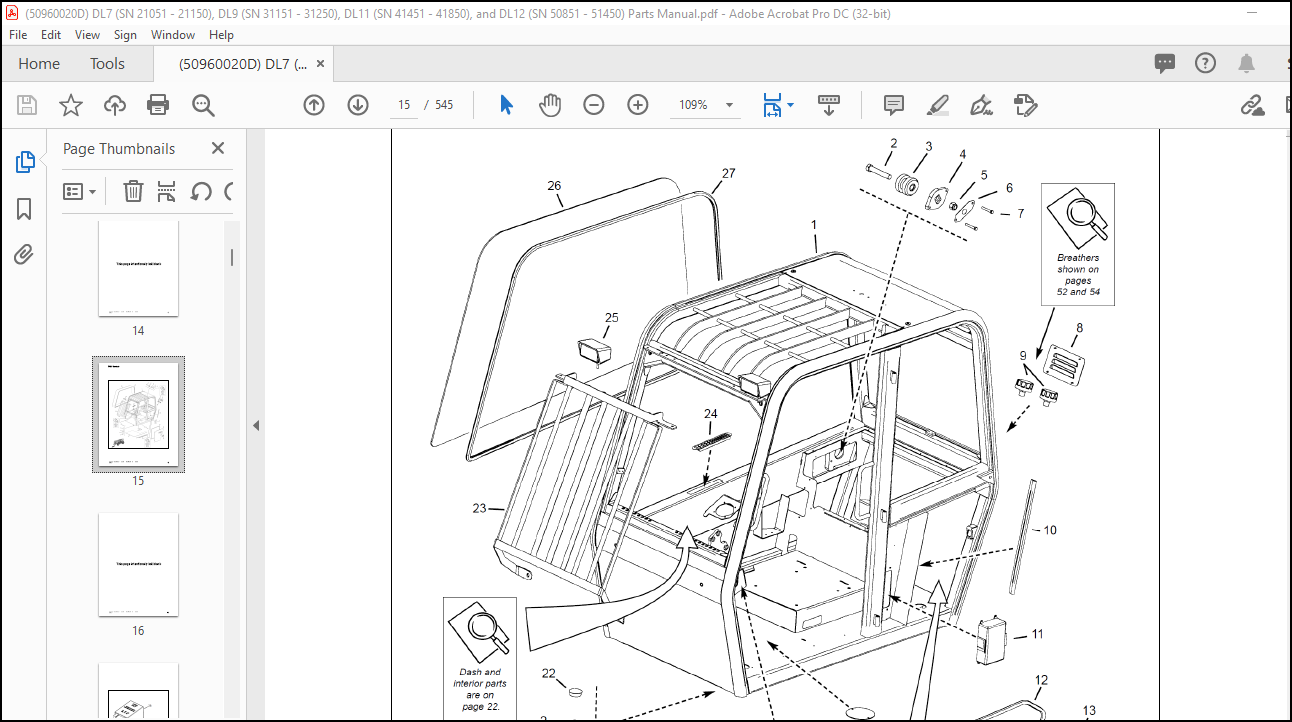This screenshot has height=722, width=1292.
Task: Activate the Hand pan tool
Action: coord(550,105)
